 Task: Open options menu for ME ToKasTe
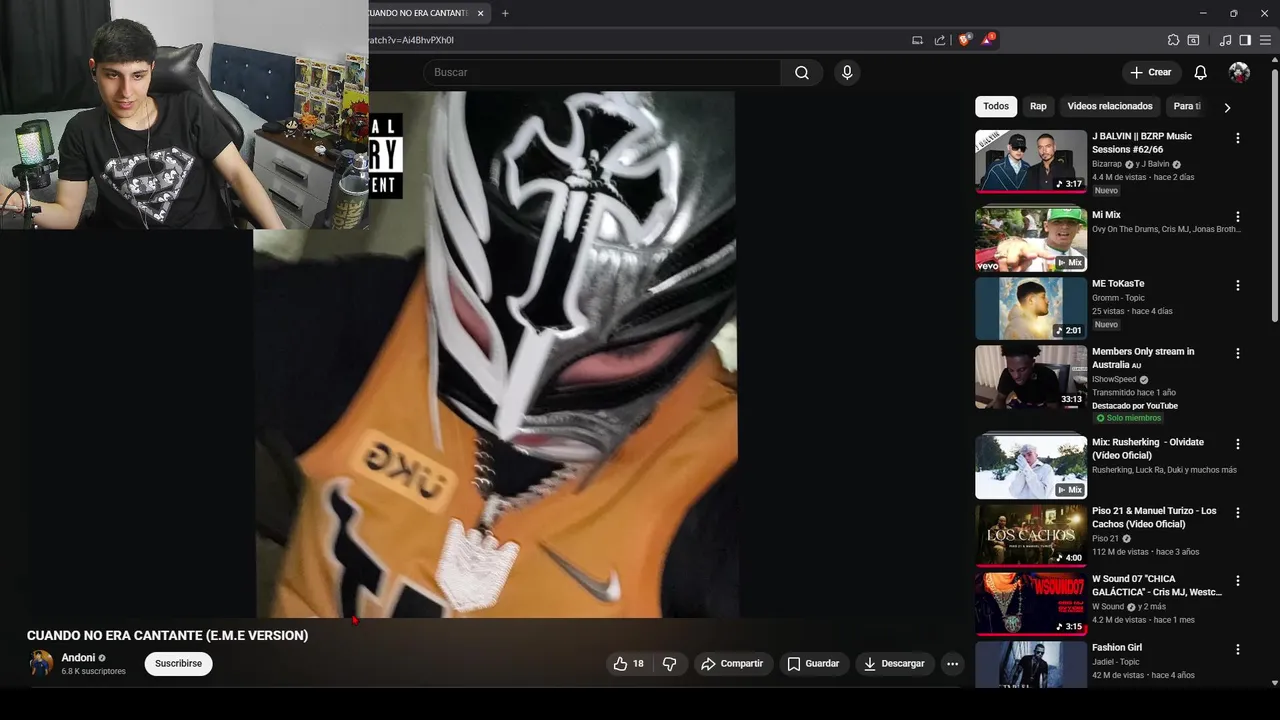(1238, 285)
